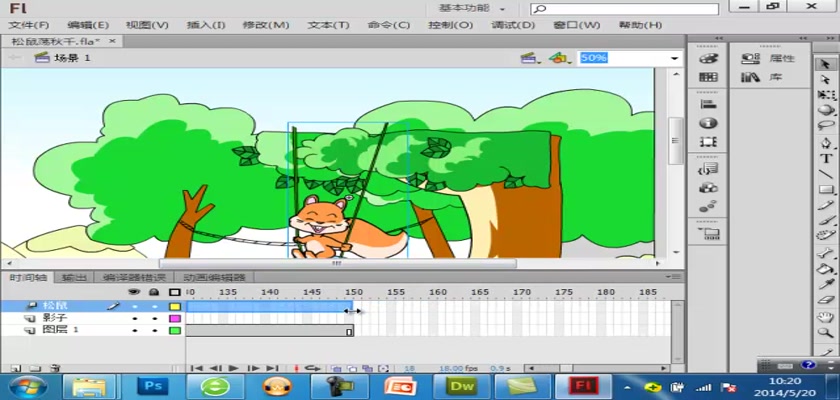Screen dimensions: 840x400
Task: Open the stage zoom percentage dropdown
Action: (674, 58)
